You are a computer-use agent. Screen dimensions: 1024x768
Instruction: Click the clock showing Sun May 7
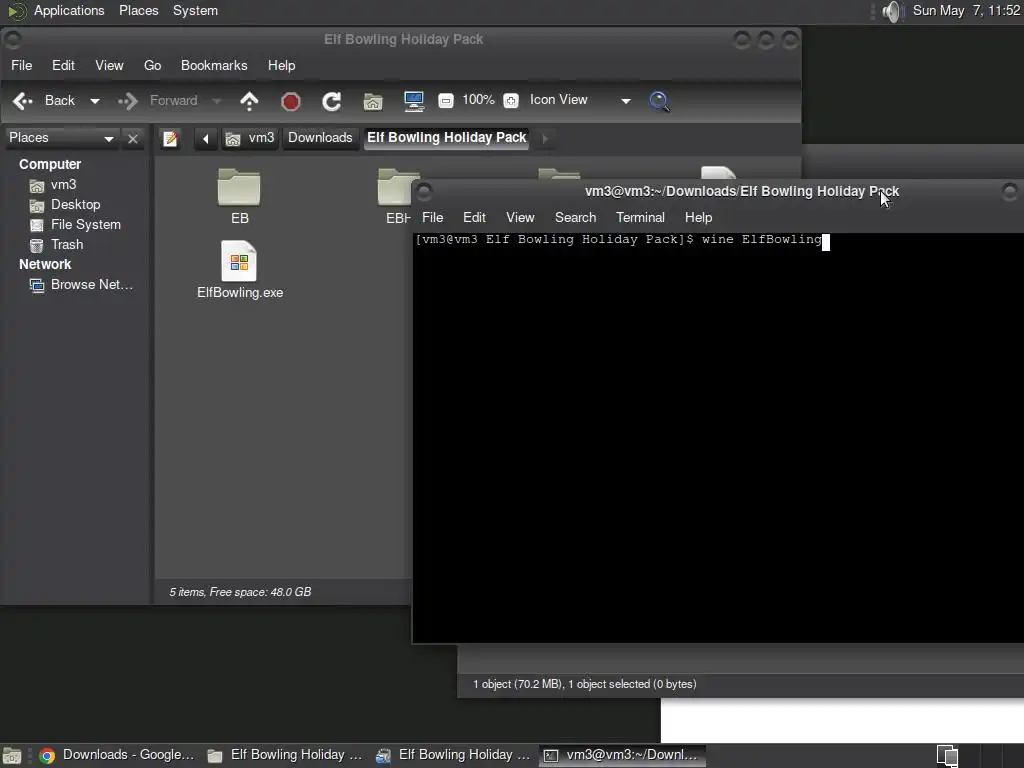tap(966, 10)
